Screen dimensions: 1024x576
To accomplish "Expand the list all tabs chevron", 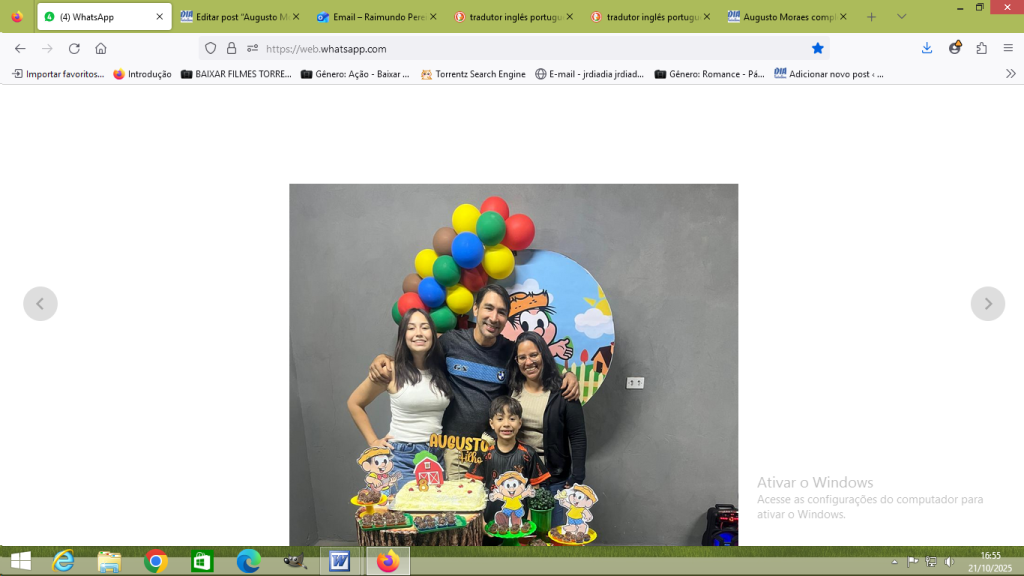I will (901, 17).
